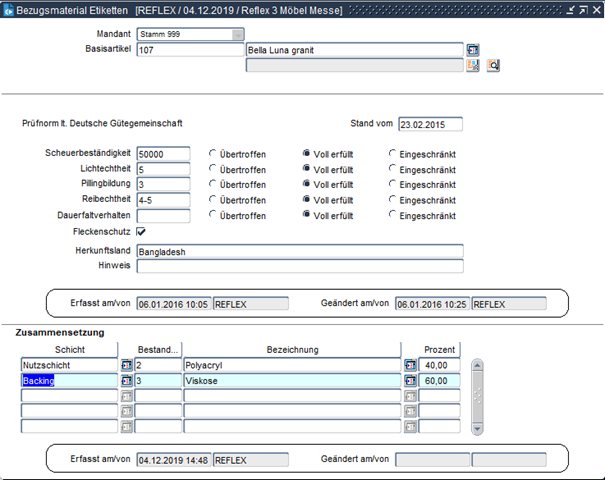Open lookup icon beside Backing layer field

[x=126, y=381]
